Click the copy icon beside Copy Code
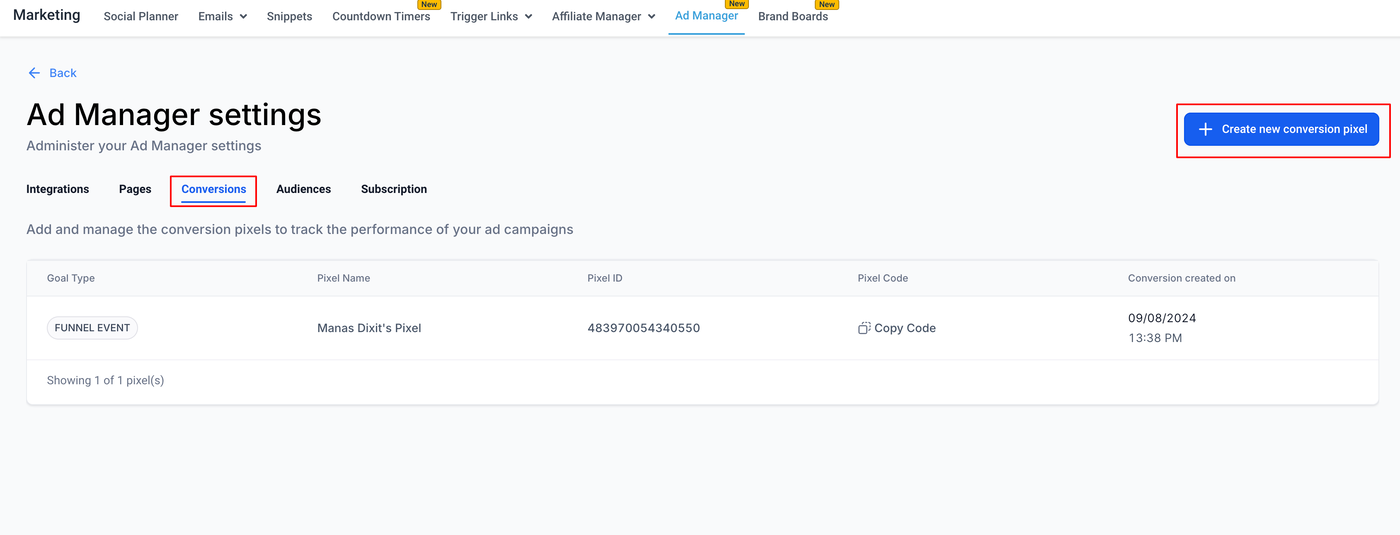Image resolution: width=1400 pixels, height=535 pixels. coord(864,328)
